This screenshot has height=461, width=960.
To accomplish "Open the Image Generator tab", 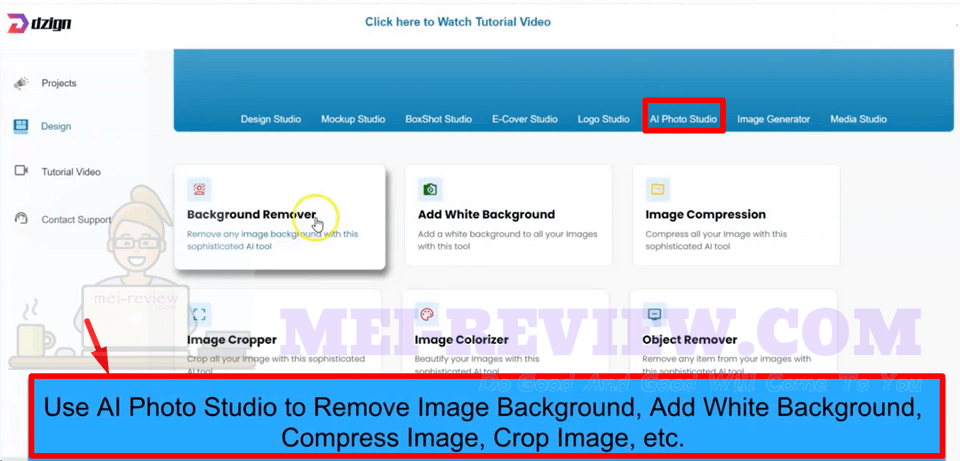I will point(773,119).
